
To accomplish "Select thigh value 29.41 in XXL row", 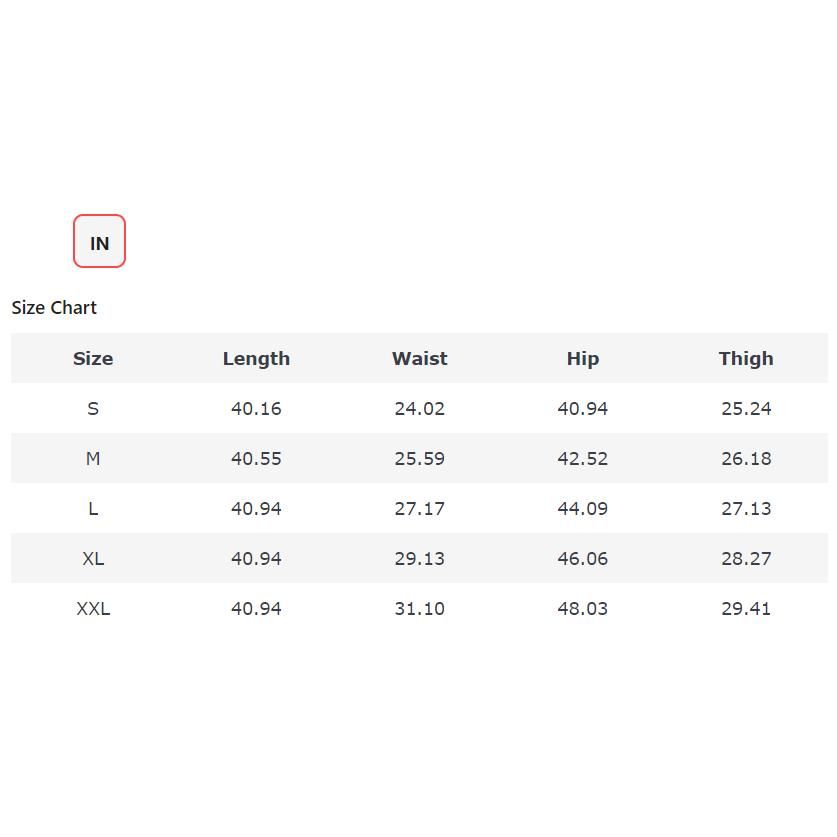I will click(746, 609).
